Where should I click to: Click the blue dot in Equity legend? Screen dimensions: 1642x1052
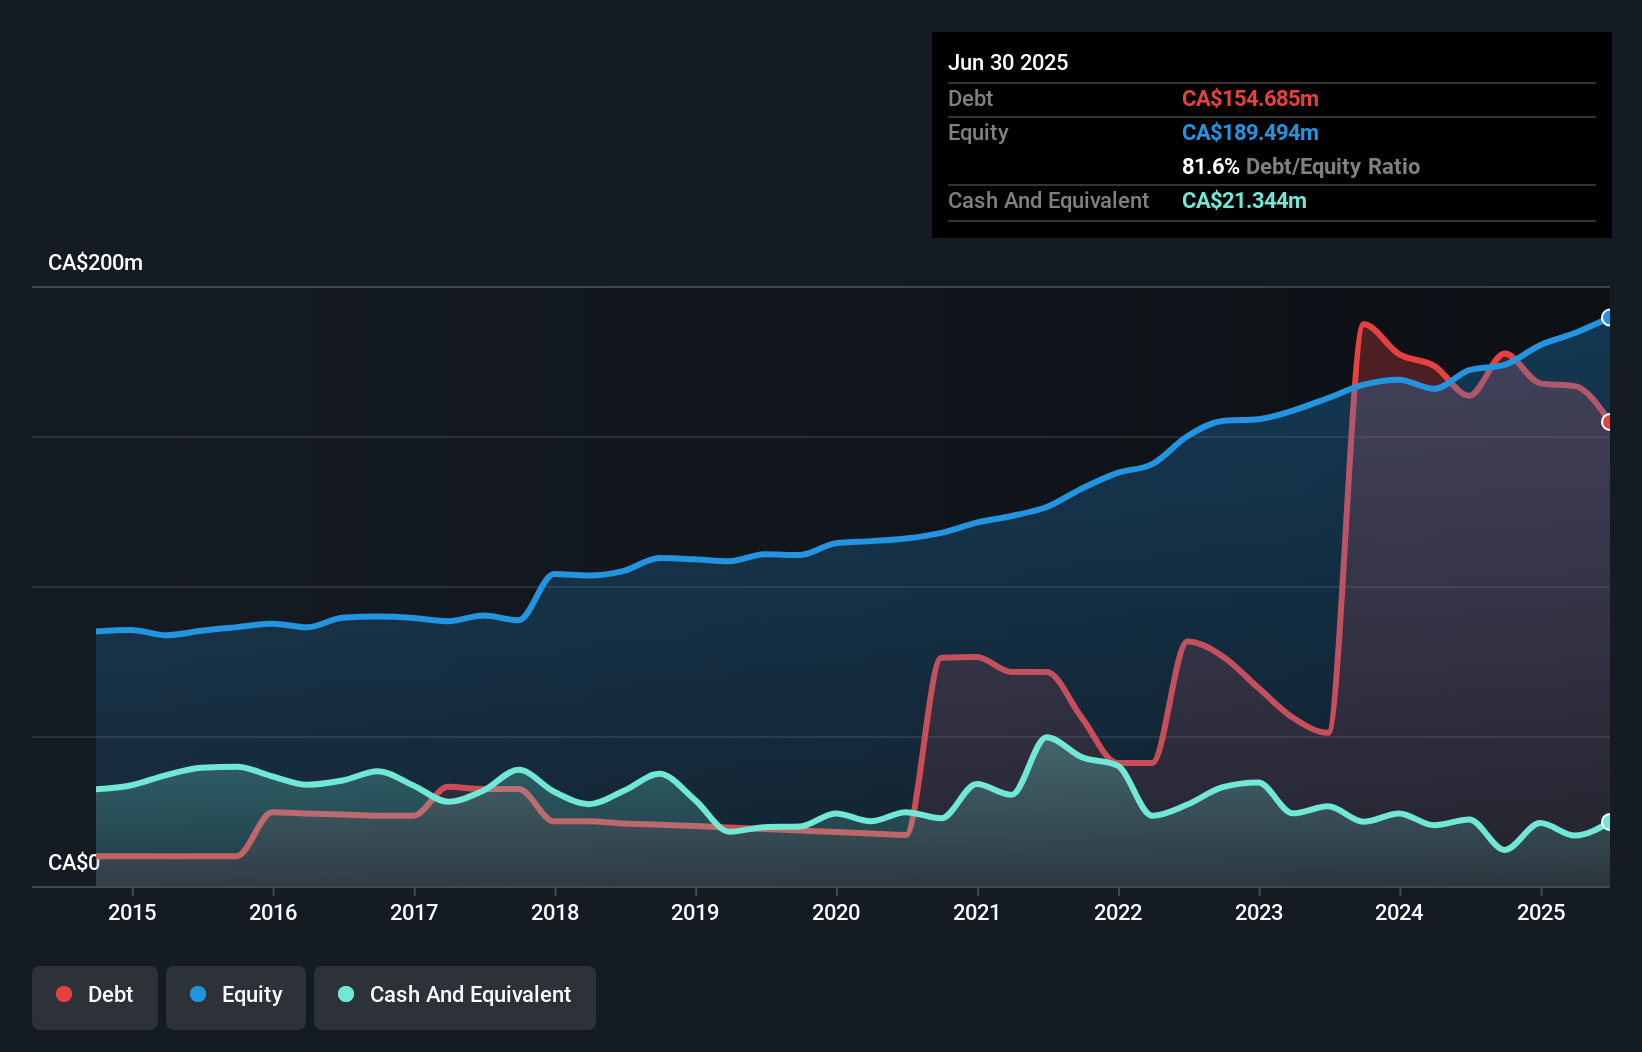coord(198,994)
